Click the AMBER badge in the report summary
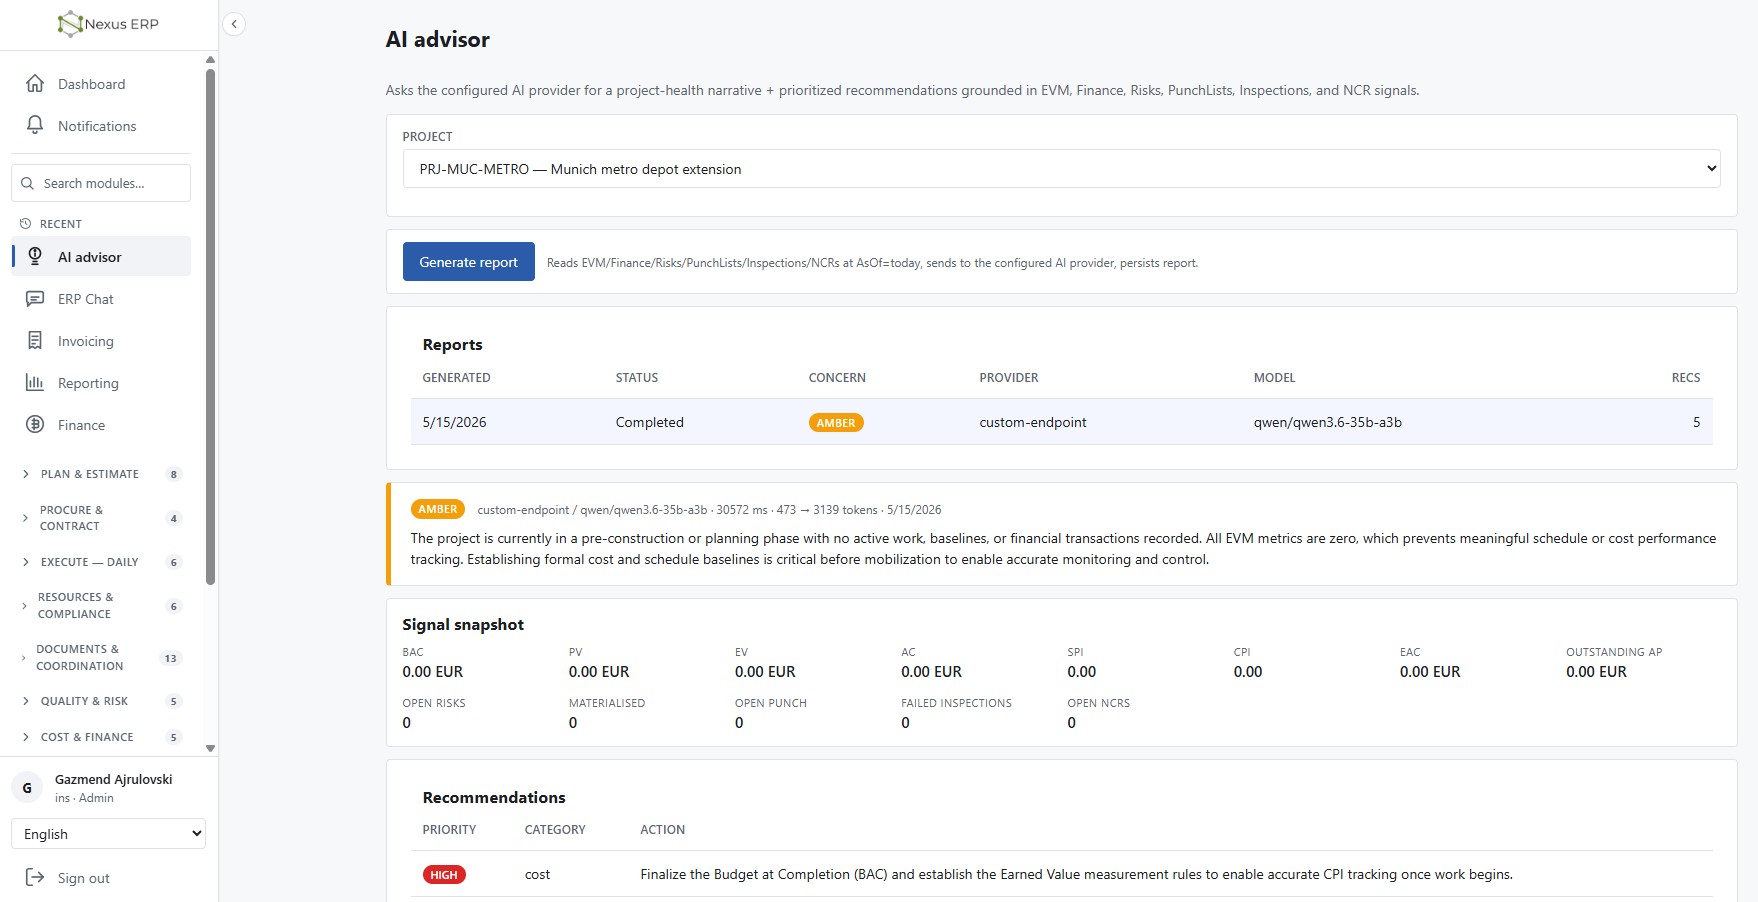1758x902 pixels. [x=438, y=509]
